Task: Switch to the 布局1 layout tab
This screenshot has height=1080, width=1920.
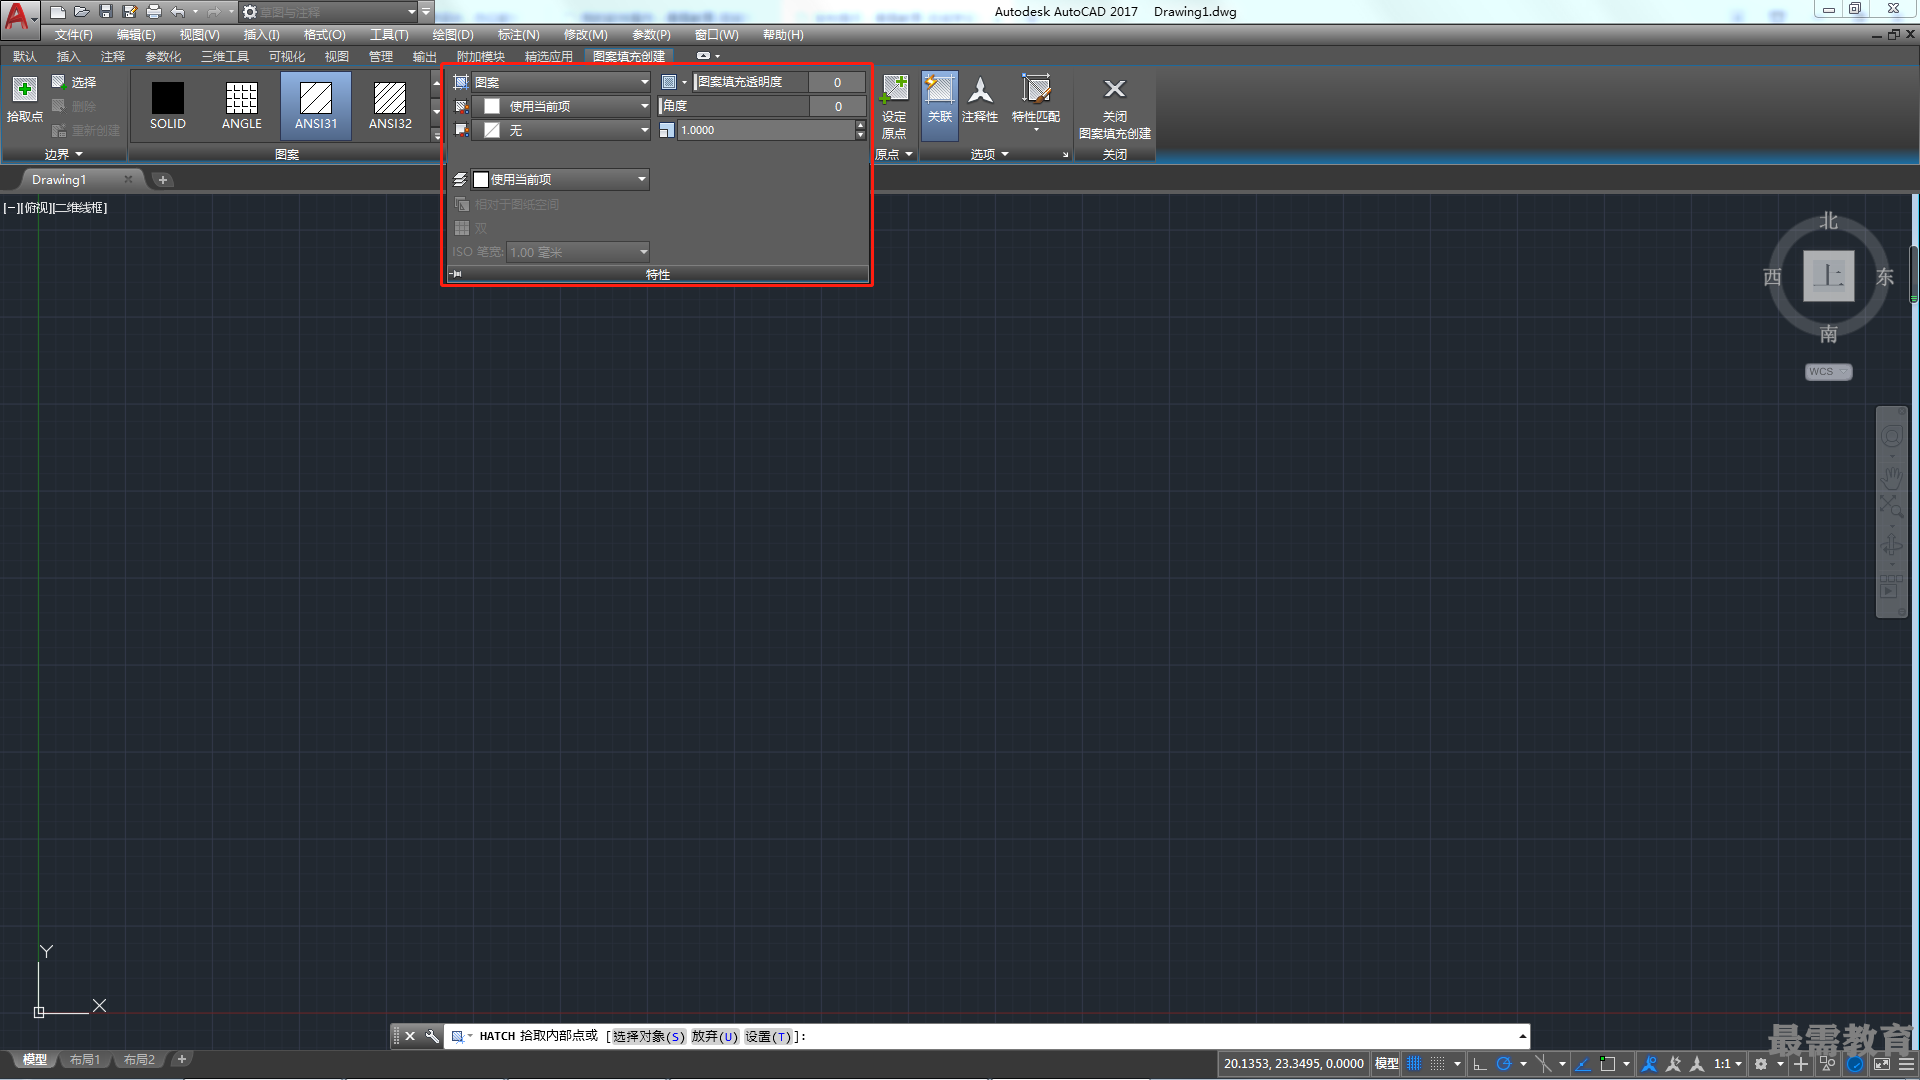Action: tap(85, 1060)
